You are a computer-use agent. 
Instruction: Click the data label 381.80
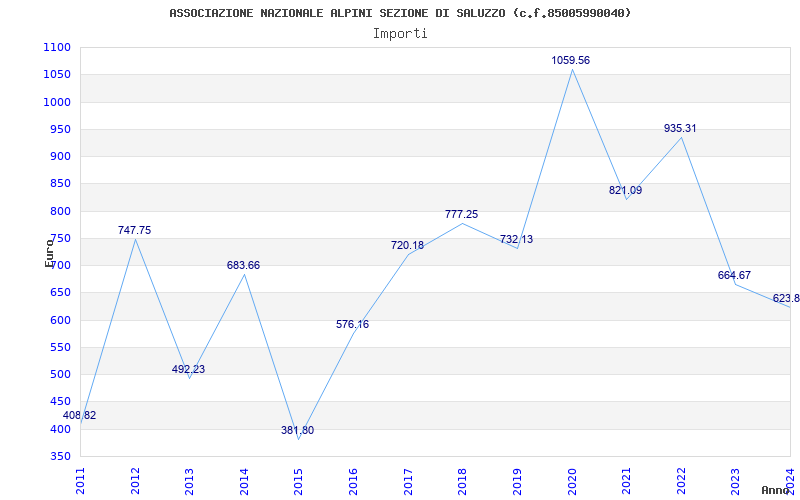[x=297, y=431]
